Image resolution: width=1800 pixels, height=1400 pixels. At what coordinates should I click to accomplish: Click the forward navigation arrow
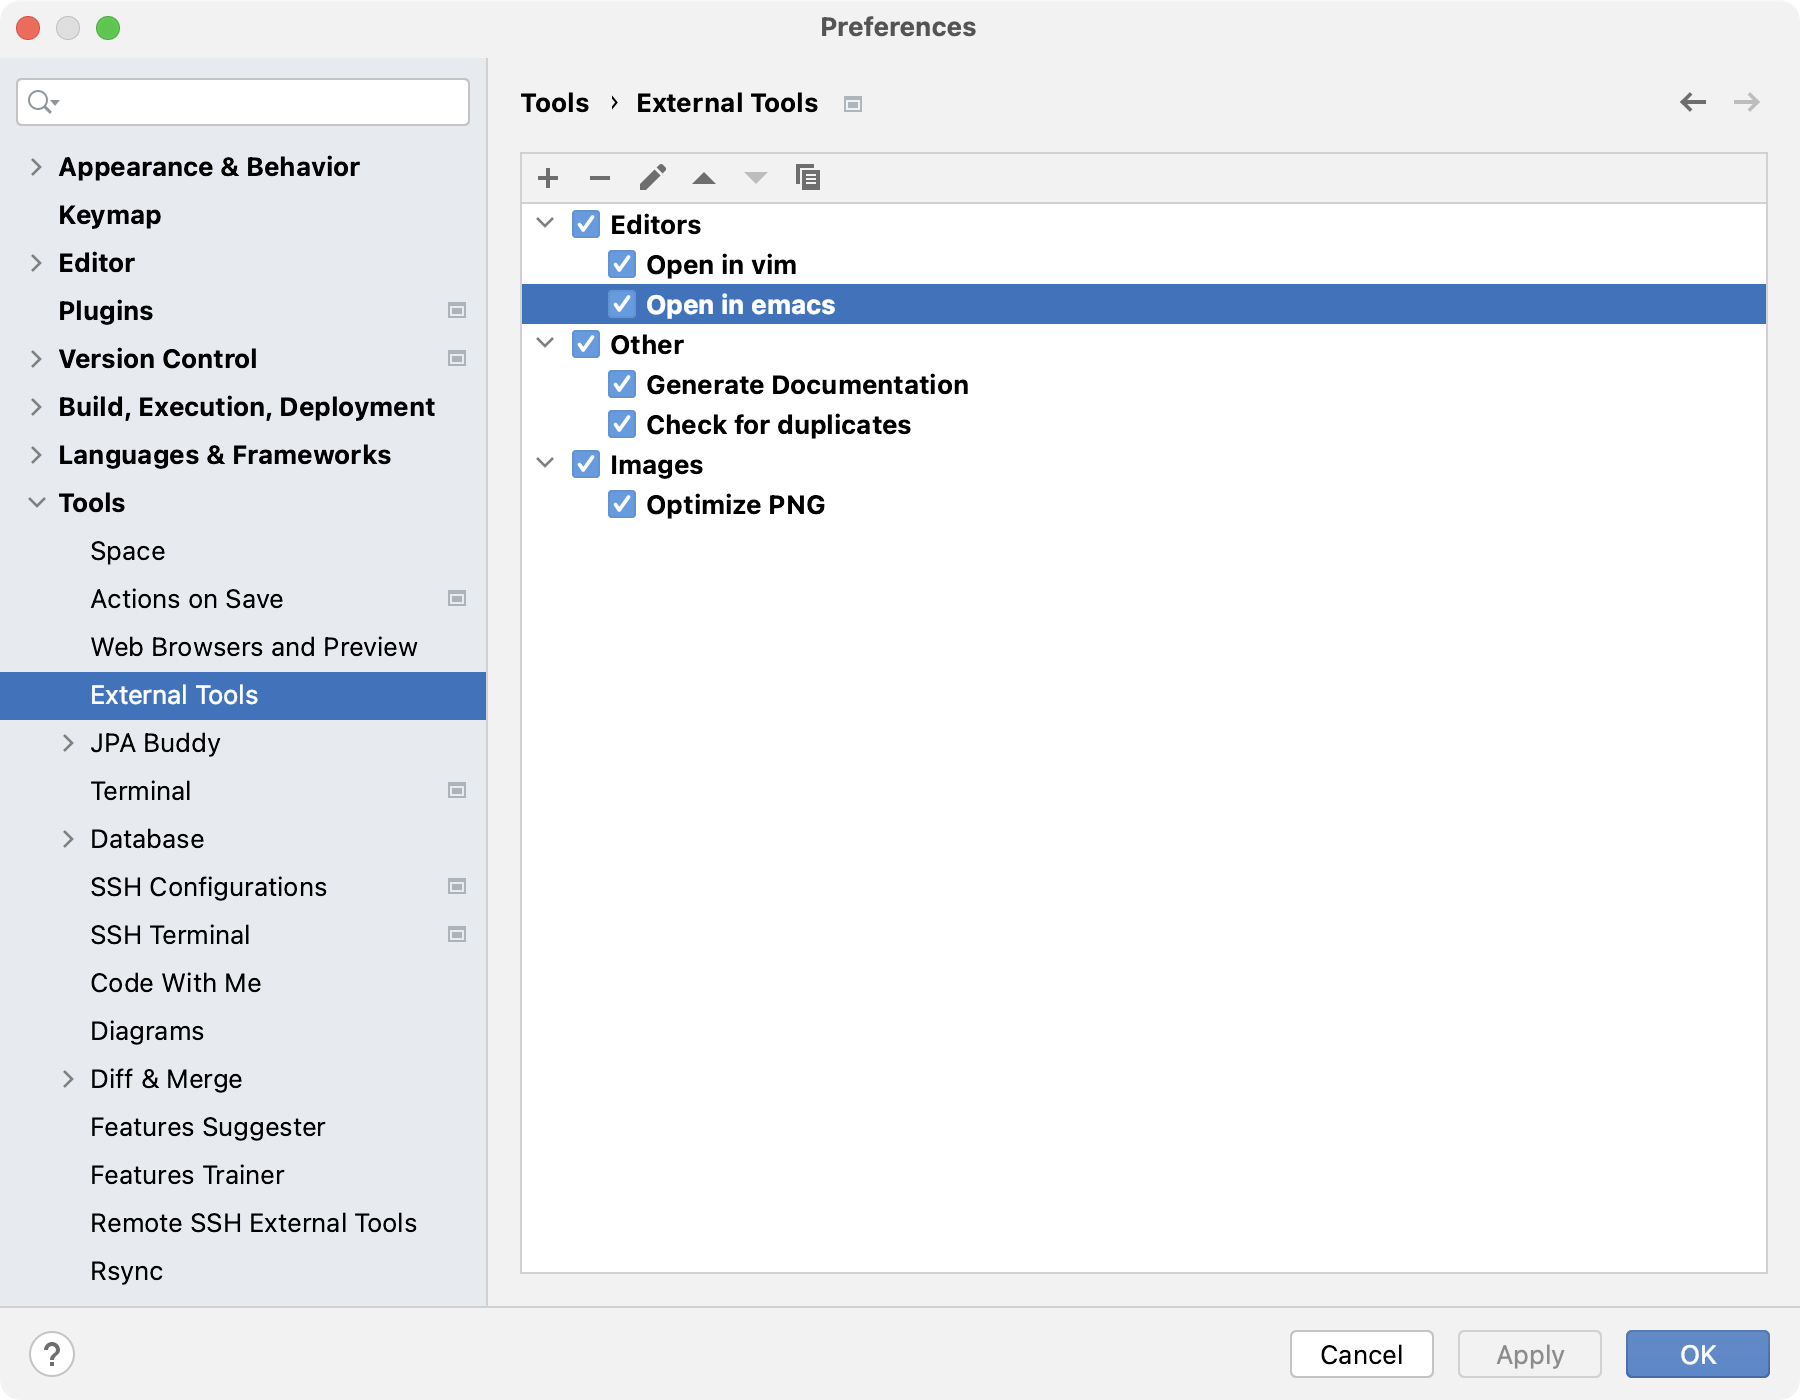click(x=1746, y=102)
